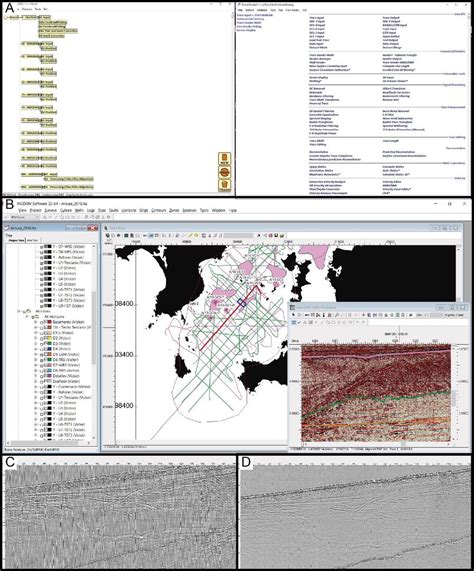Viewport: 474px width, 571px height.
Task: Toggle the D3 horizon checkbox
Action: pos(42,343)
